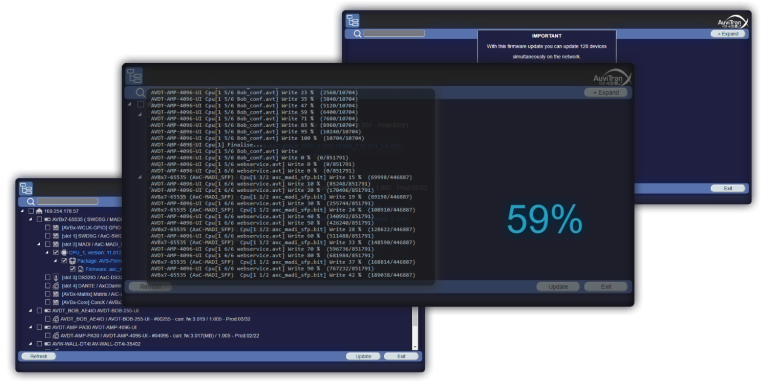Click the microphone icon of slot 3 DS32IO
Image resolution: width=768 pixels, height=384 pixels.
tap(56, 277)
